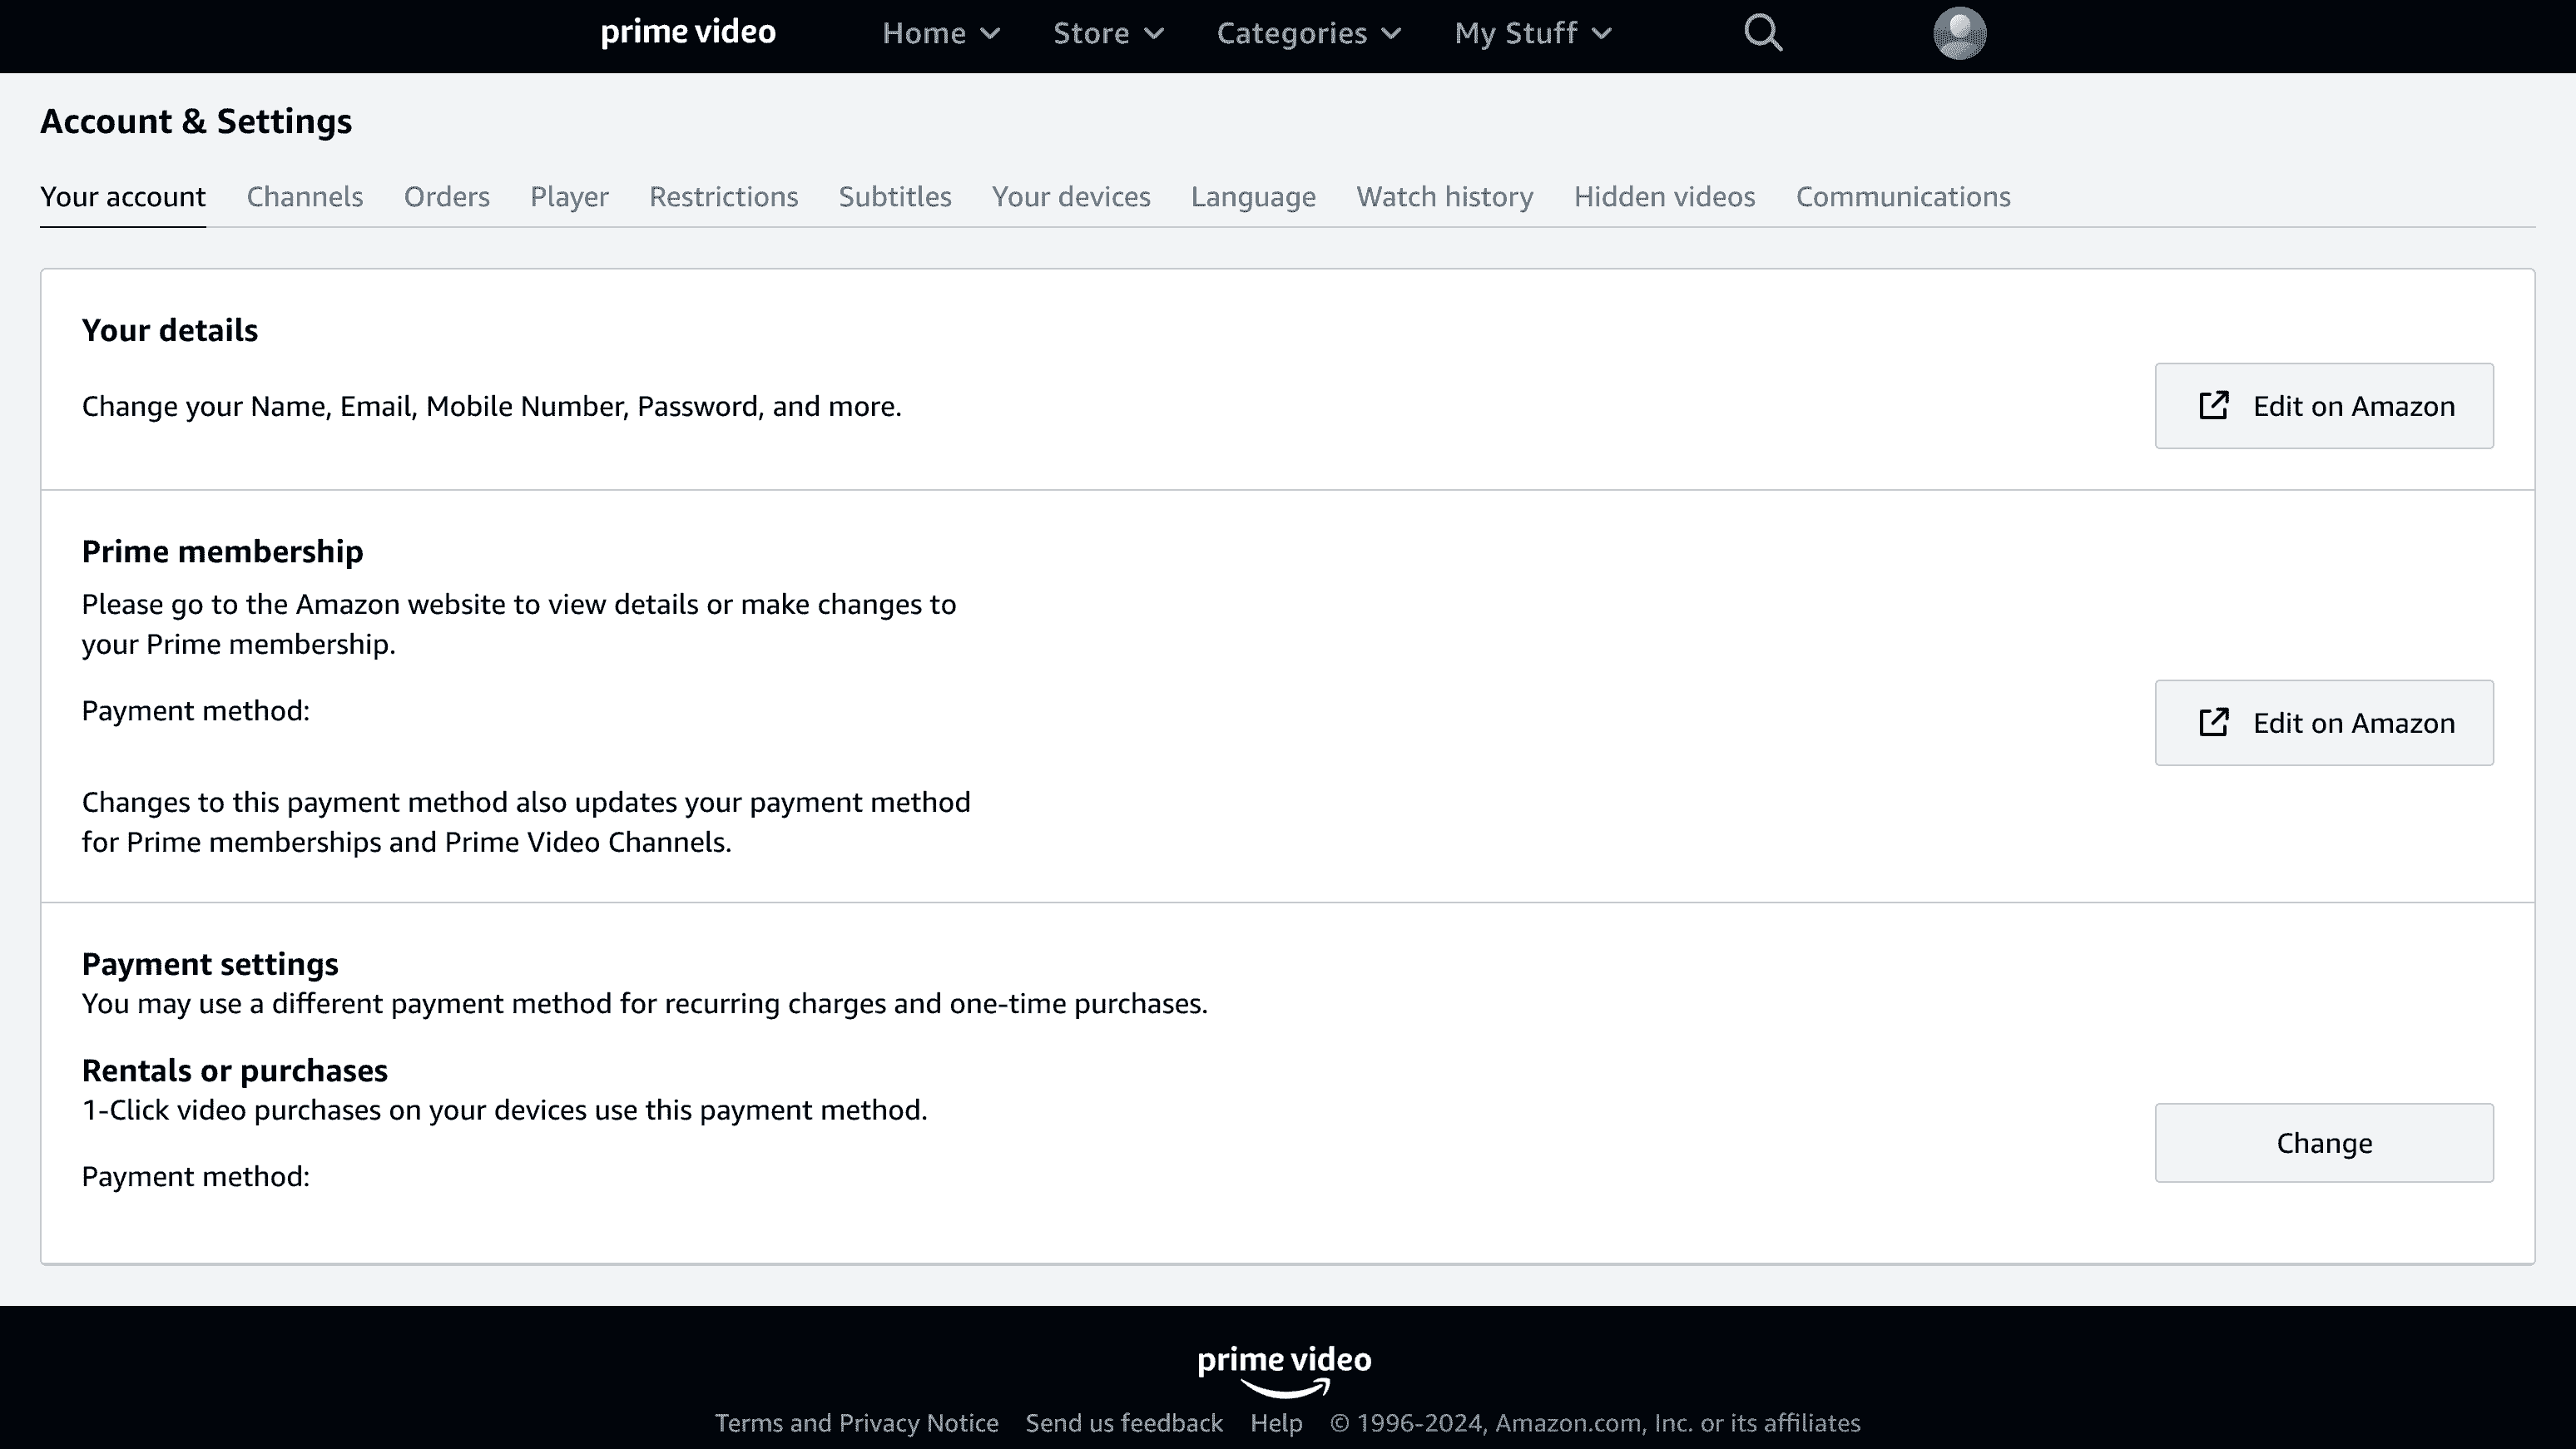Viewport: 2576px width, 1449px height.
Task: Open the search icon overlay
Action: click(1764, 32)
